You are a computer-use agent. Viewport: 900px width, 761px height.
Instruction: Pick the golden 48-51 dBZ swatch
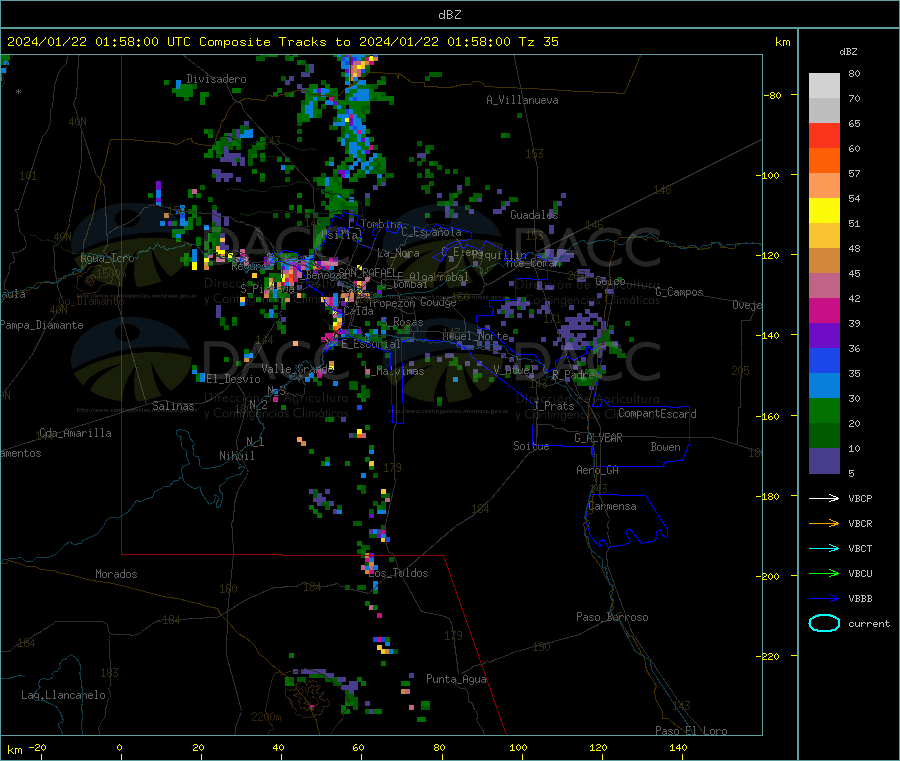click(824, 235)
